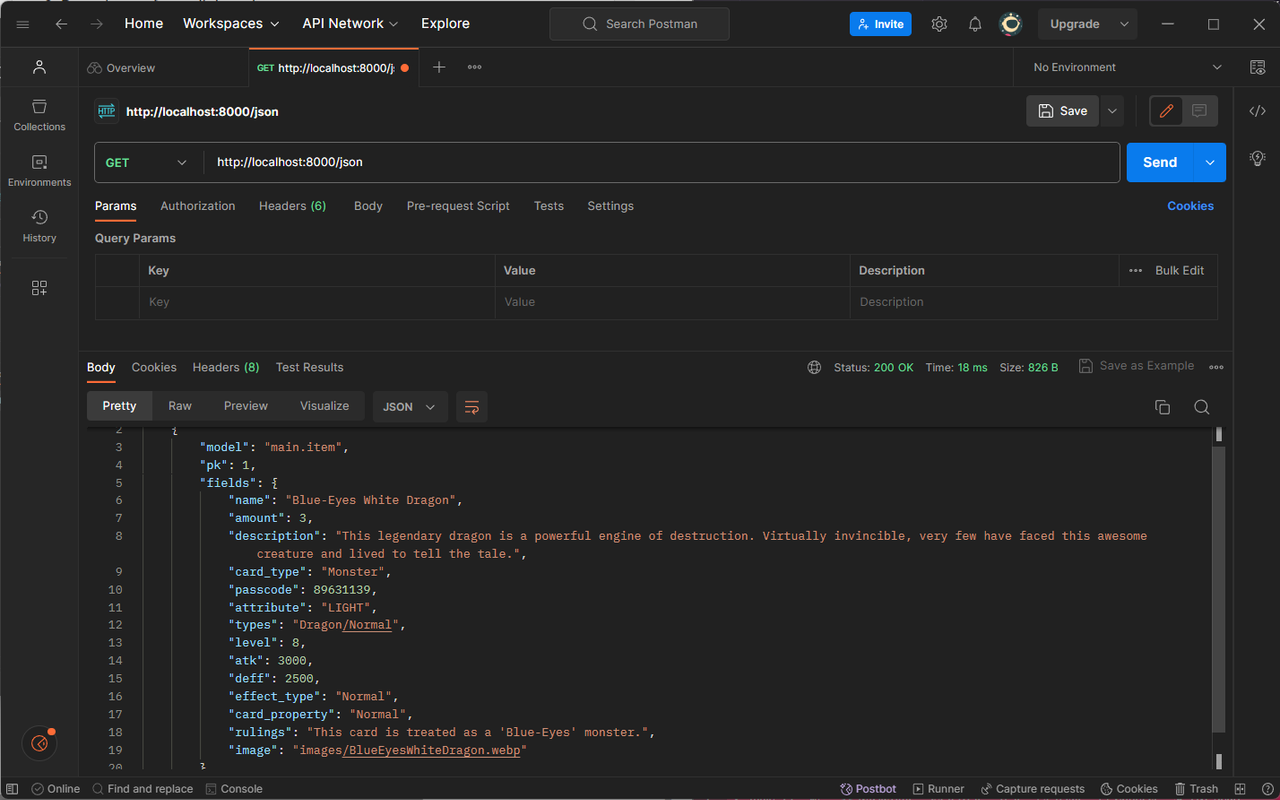Change the JSON response format dropdown
This screenshot has width=1280, height=800.
pos(410,407)
